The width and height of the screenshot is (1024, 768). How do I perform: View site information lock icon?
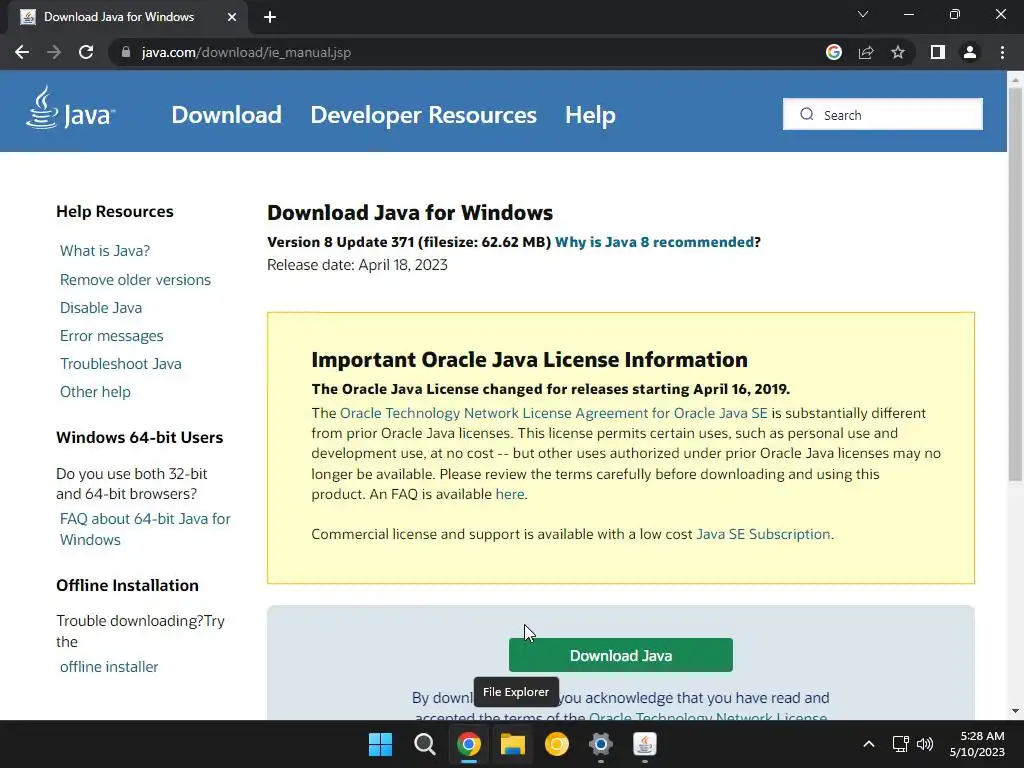click(x=126, y=52)
